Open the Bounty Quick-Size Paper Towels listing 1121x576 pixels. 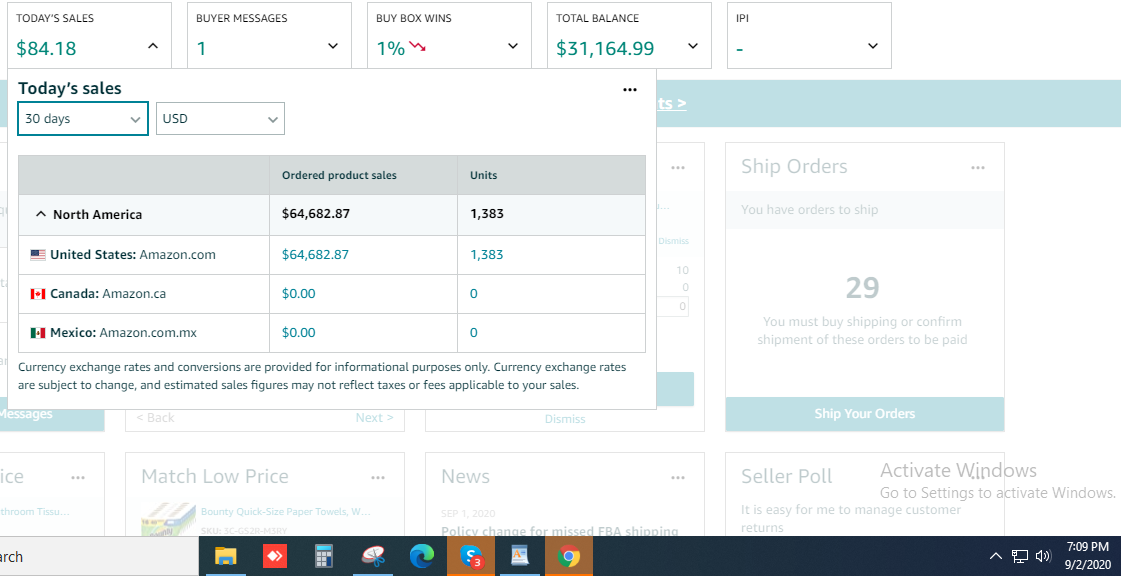click(286, 512)
